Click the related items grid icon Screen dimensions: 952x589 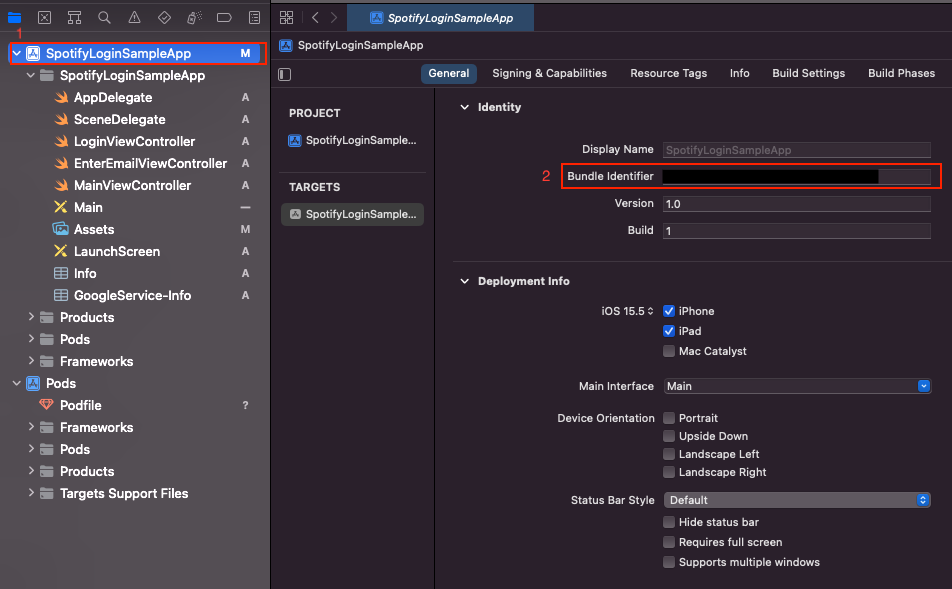[287, 18]
